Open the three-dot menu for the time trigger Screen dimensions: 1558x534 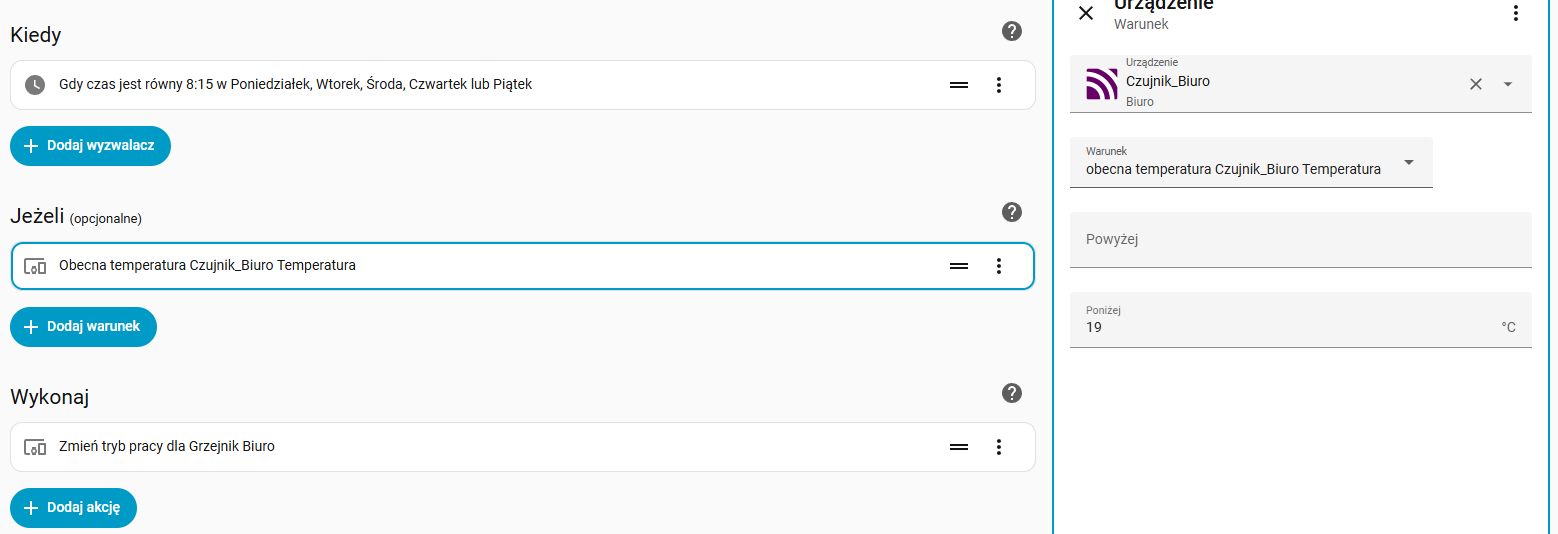click(998, 85)
